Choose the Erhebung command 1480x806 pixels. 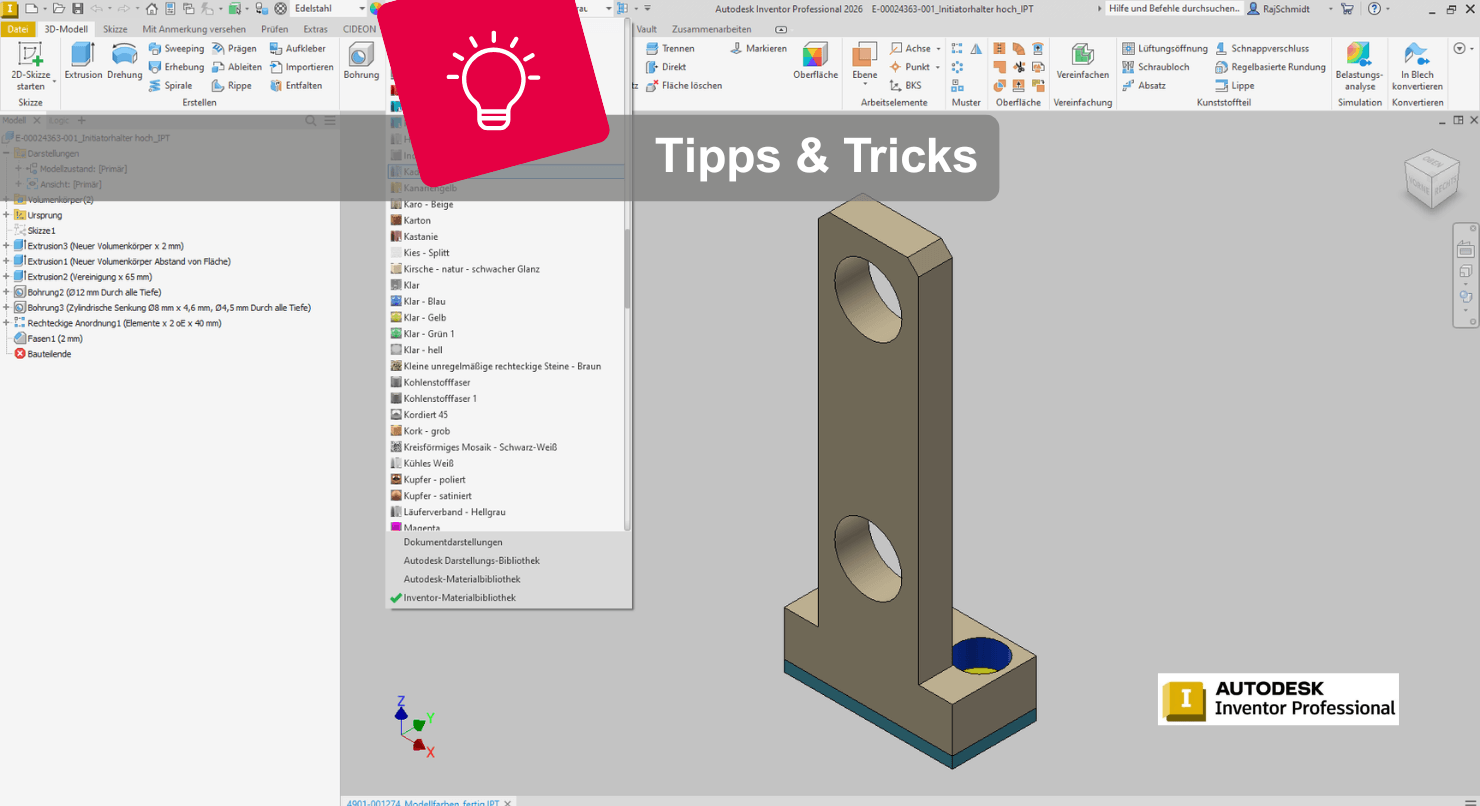(x=176, y=67)
